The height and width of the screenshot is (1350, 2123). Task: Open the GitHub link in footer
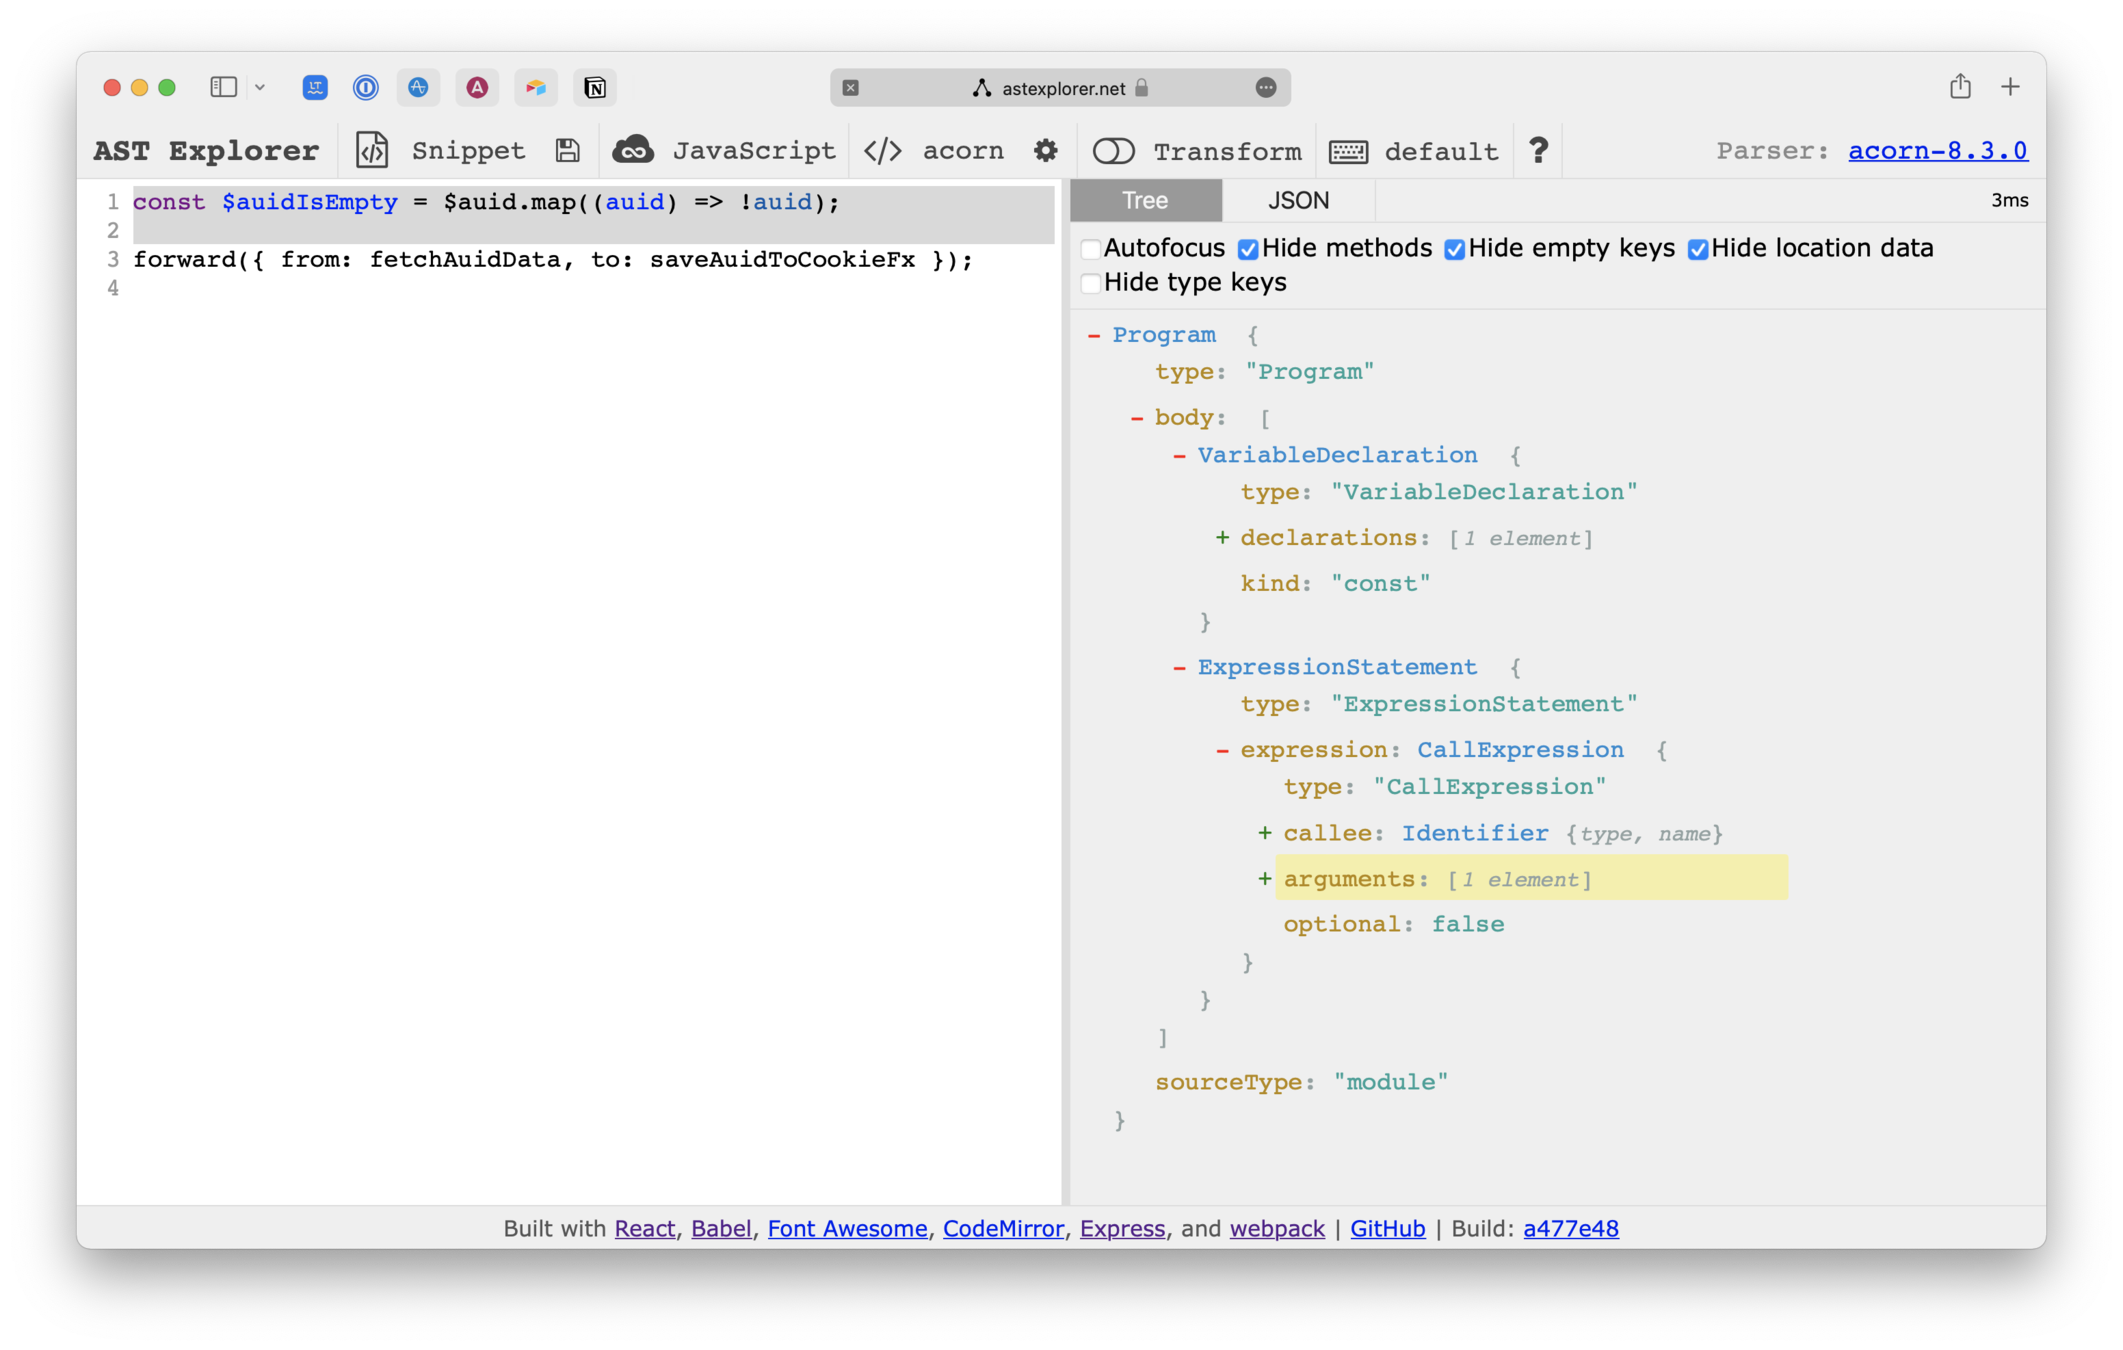pyautogui.click(x=1387, y=1228)
